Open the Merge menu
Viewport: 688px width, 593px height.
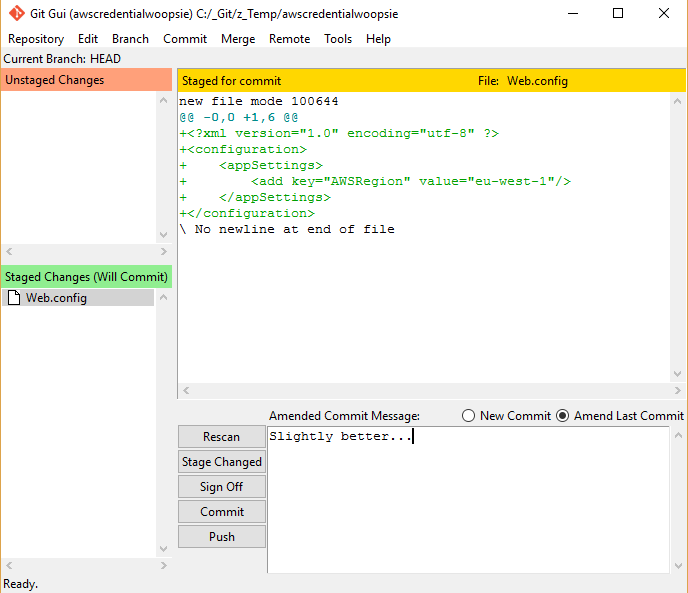[x=238, y=39]
